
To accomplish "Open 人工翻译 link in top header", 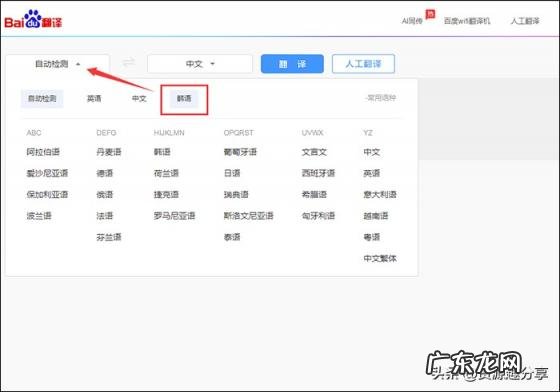I will [x=525, y=21].
